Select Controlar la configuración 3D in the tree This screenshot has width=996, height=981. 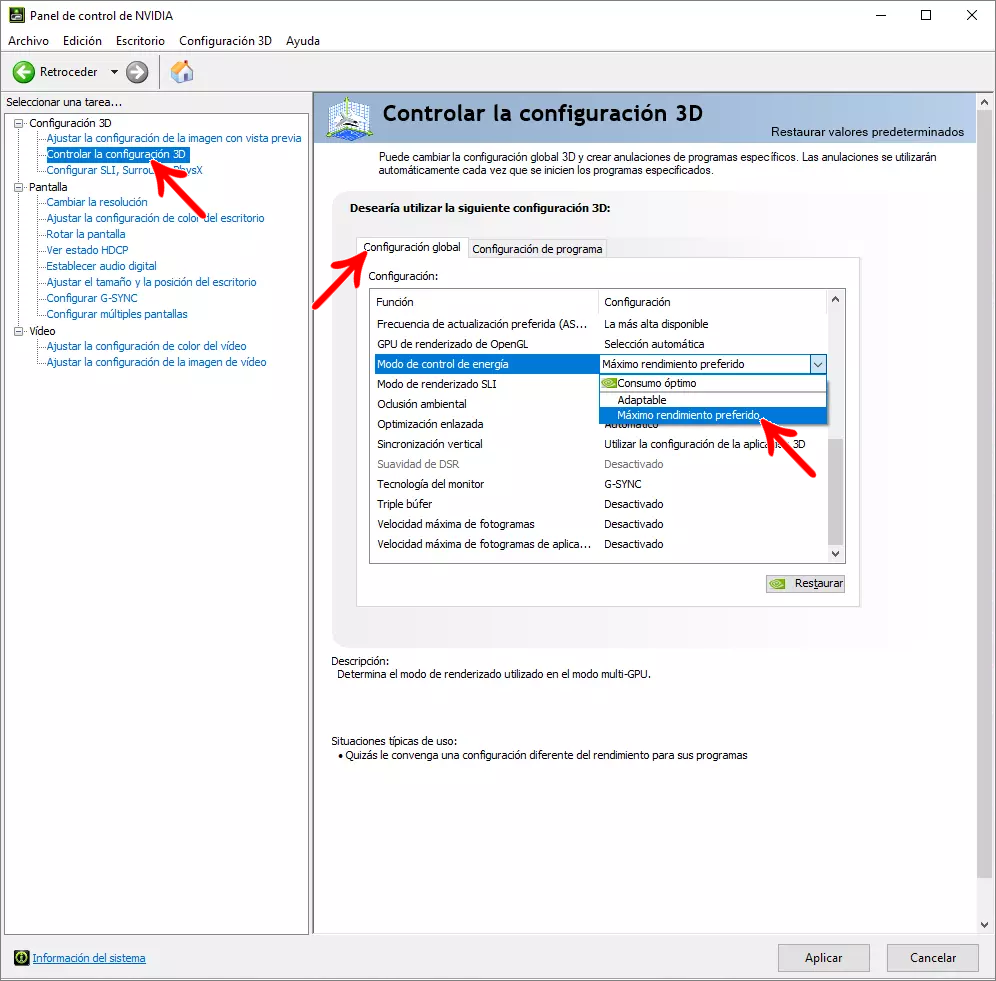[116, 154]
